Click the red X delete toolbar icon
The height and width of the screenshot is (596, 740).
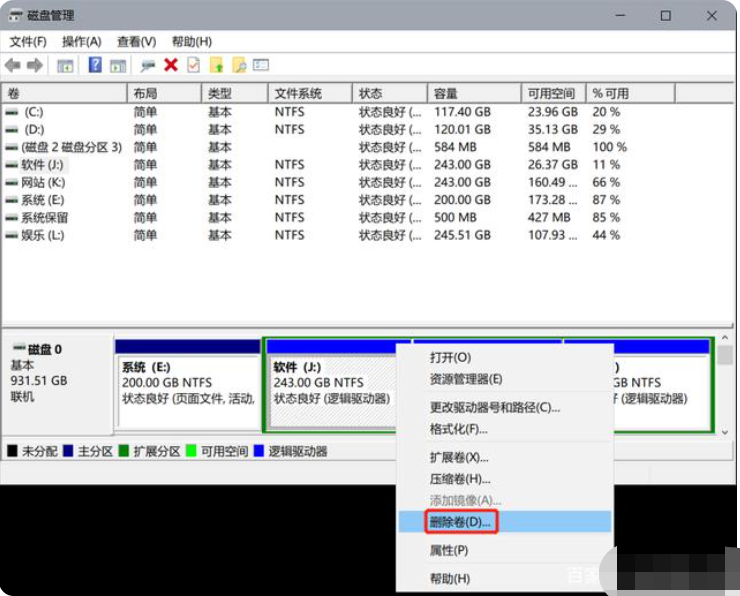[171, 65]
